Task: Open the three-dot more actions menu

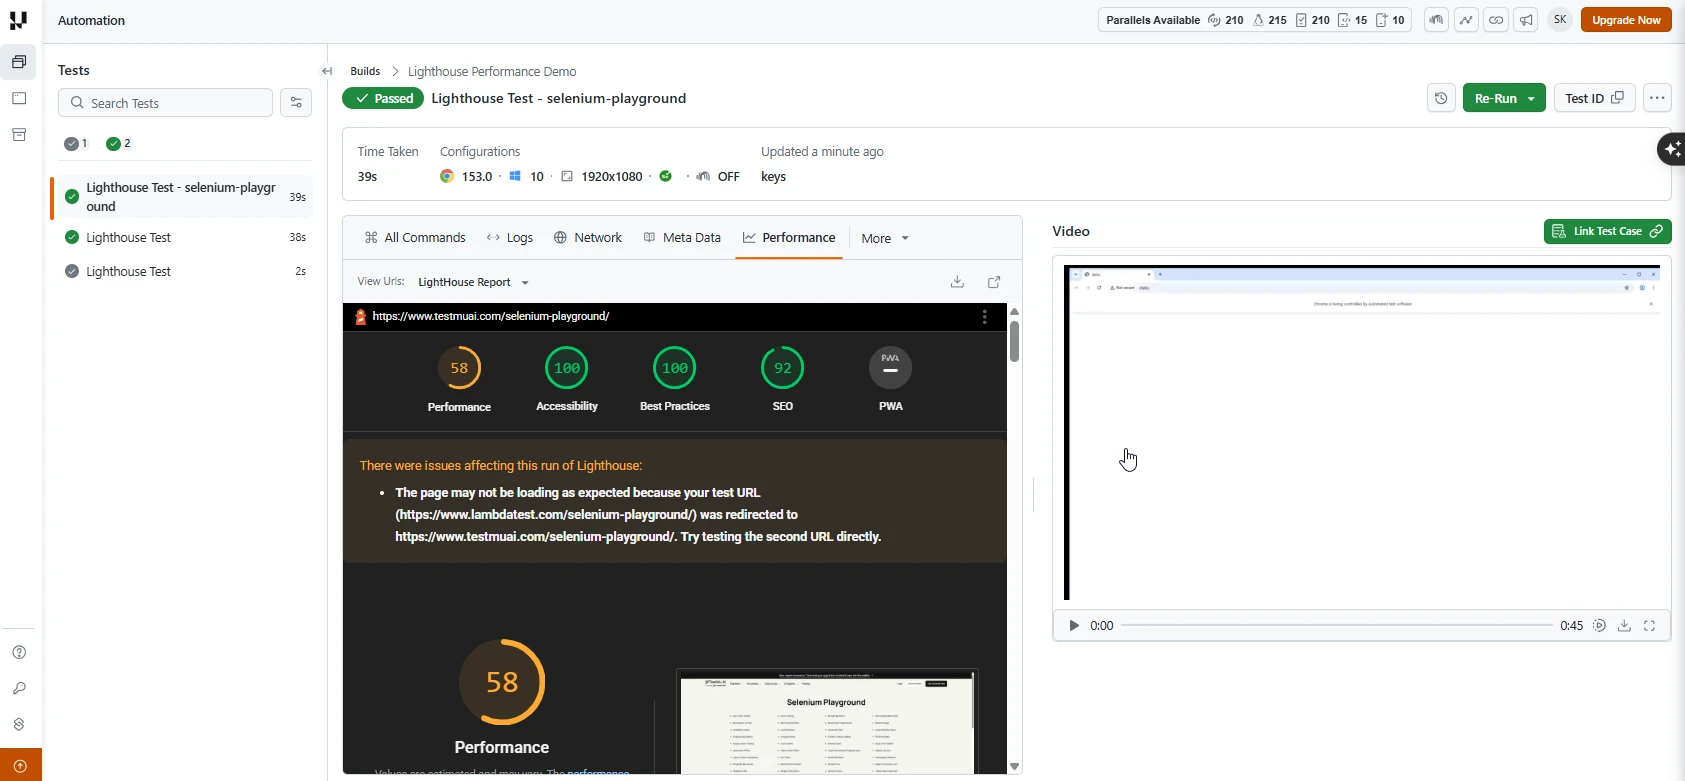Action: click(x=1657, y=98)
